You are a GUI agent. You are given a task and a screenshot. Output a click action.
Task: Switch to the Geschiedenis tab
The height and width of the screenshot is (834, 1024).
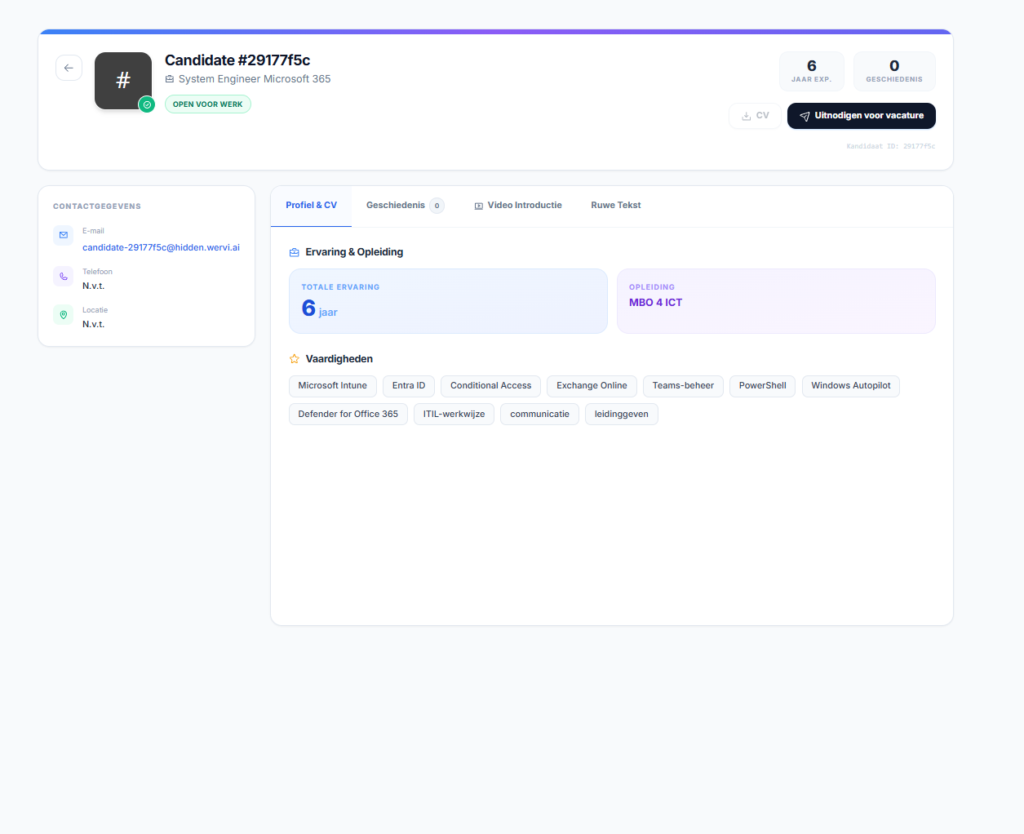(x=405, y=206)
